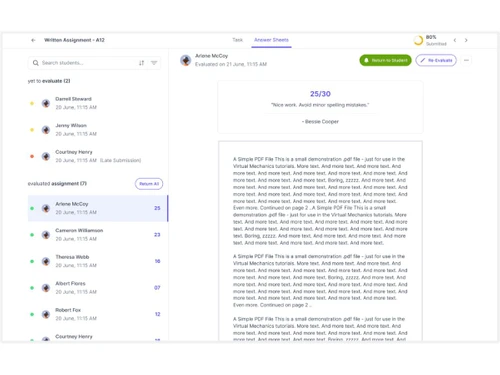Image resolution: width=500 pixels, height=375 pixels.
Task: Click the feedback comment about spelling mistakes
Action: [320, 105]
